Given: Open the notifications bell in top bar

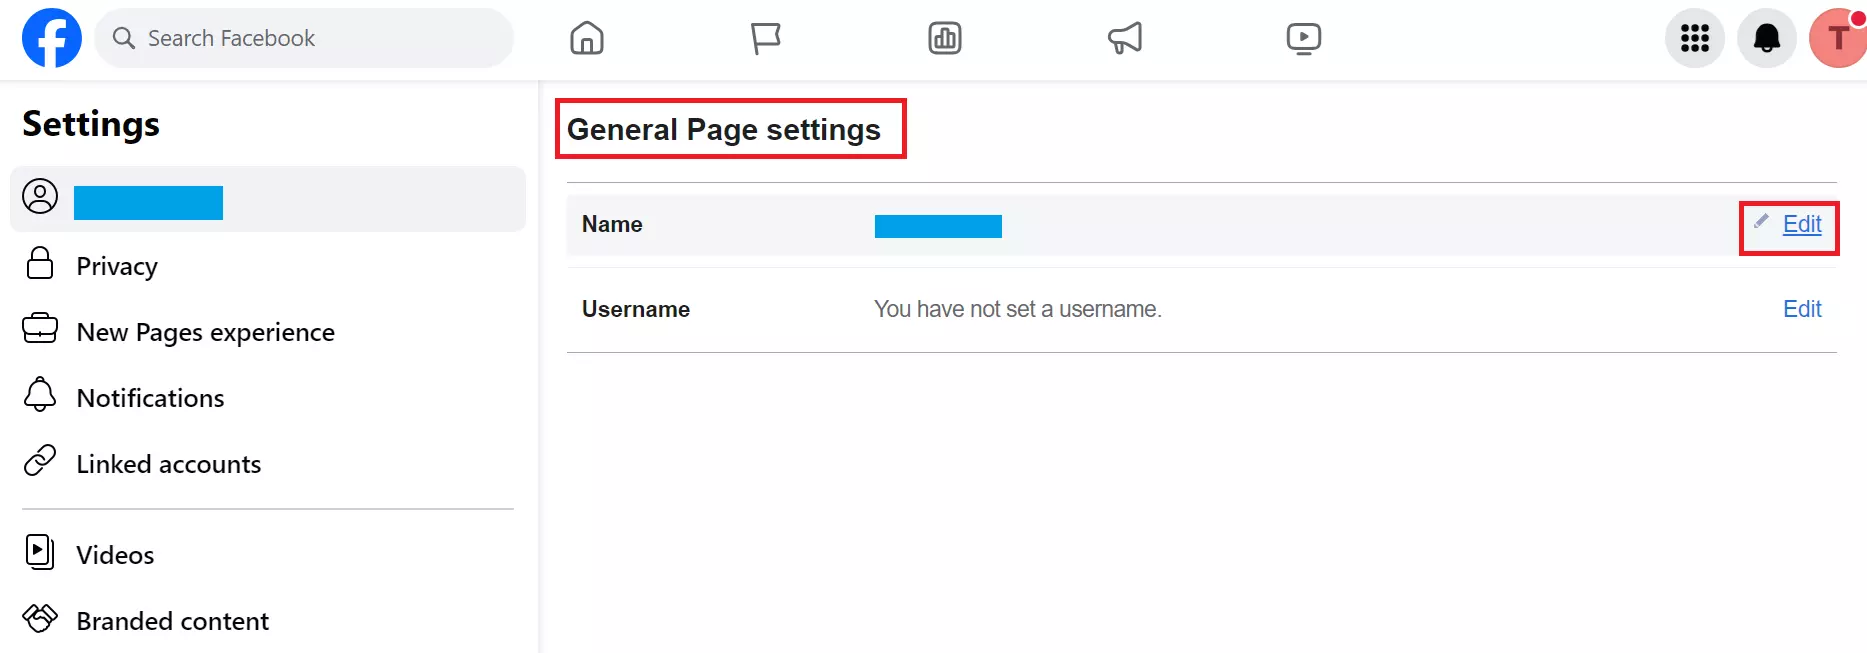Looking at the screenshot, I should 1767,38.
